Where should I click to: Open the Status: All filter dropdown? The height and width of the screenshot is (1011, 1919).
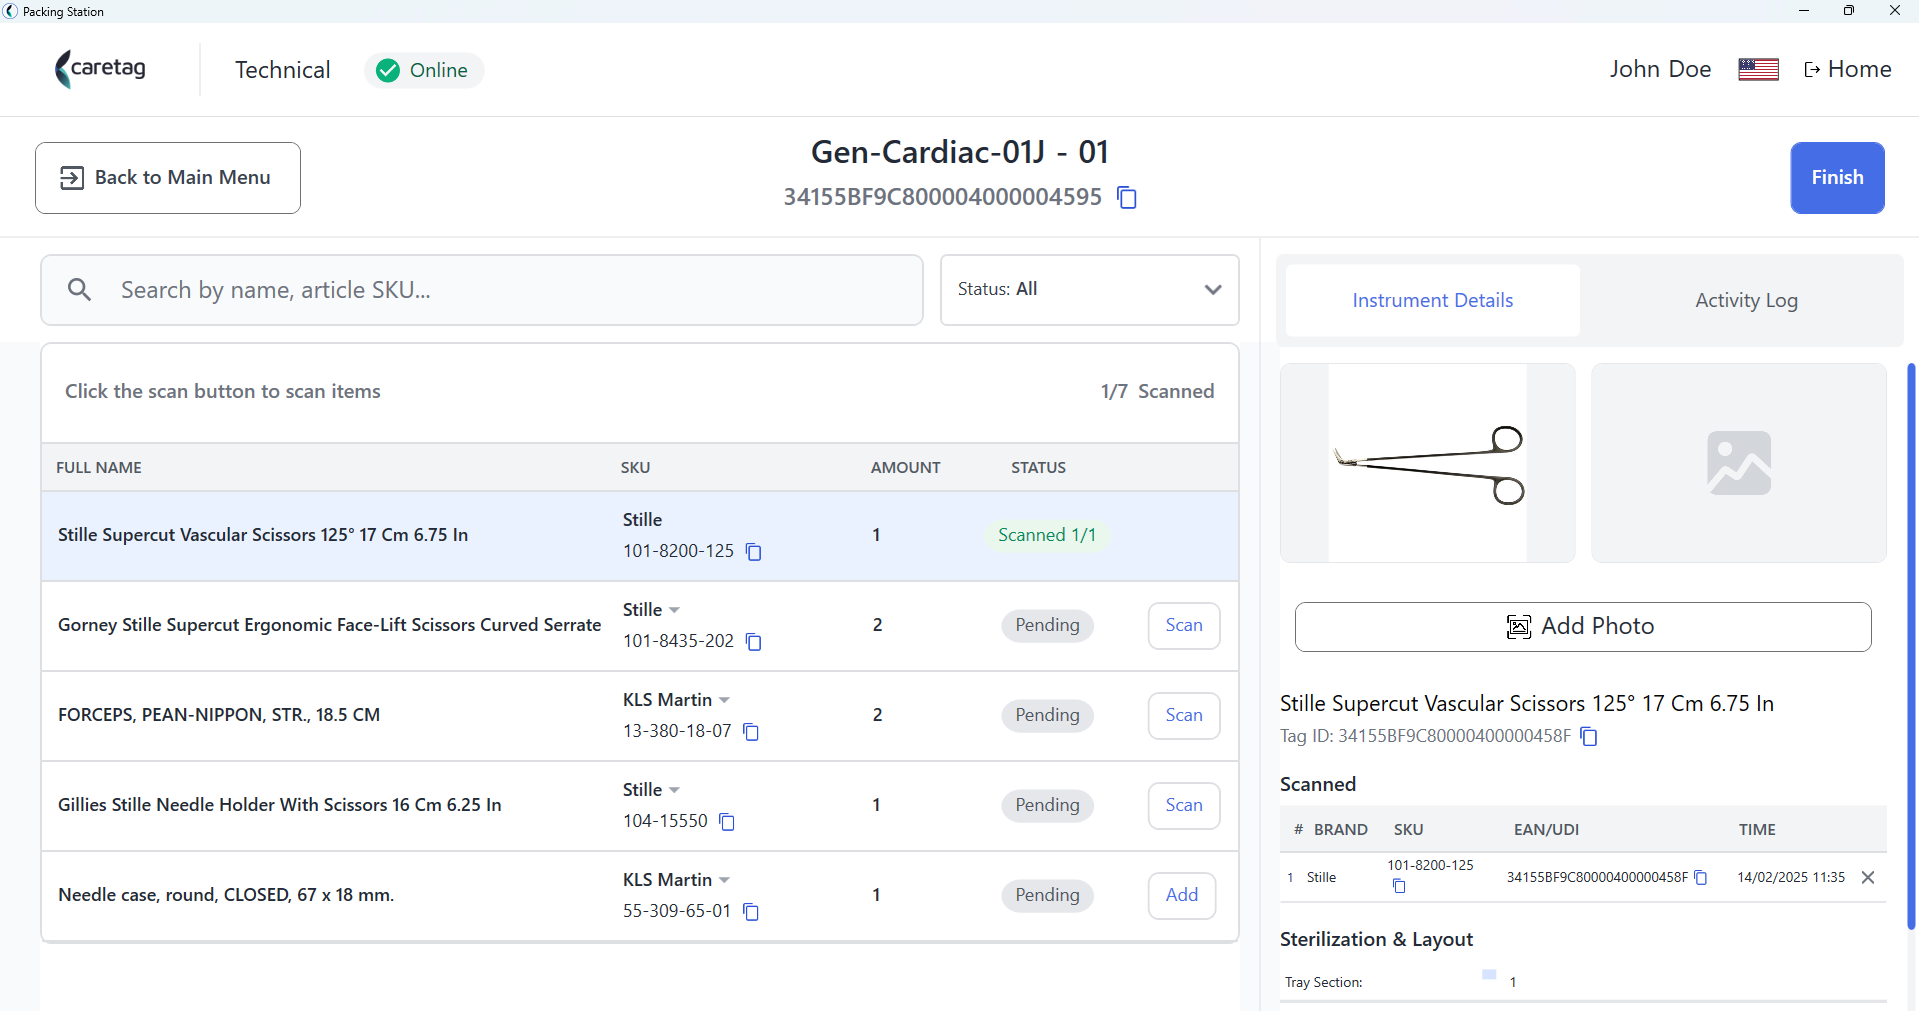(x=1090, y=290)
